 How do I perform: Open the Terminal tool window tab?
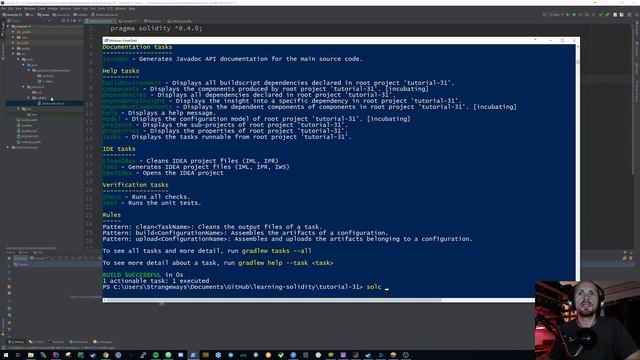(x=56, y=342)
